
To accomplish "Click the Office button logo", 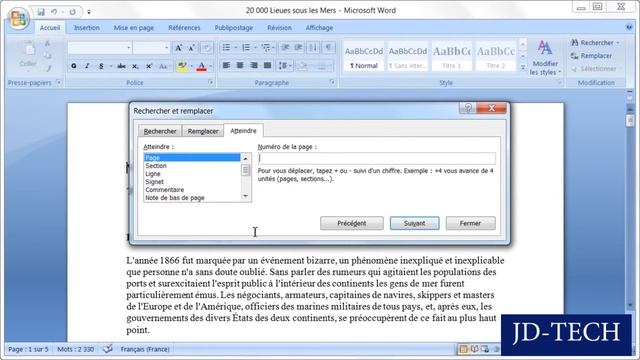I will click(18, 18).
